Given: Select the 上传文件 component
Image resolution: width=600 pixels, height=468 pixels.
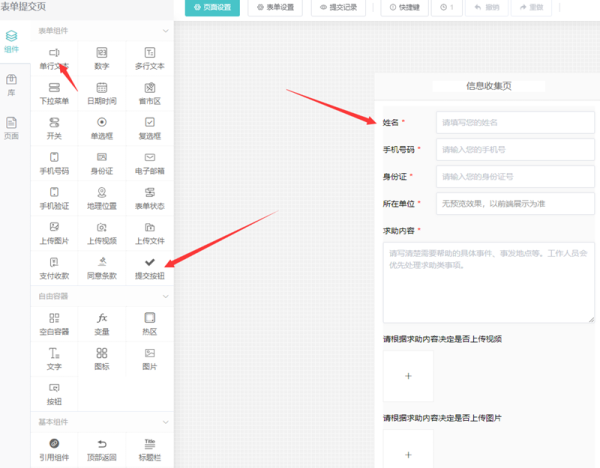Looking at the screenshot, I should [150, 233].
